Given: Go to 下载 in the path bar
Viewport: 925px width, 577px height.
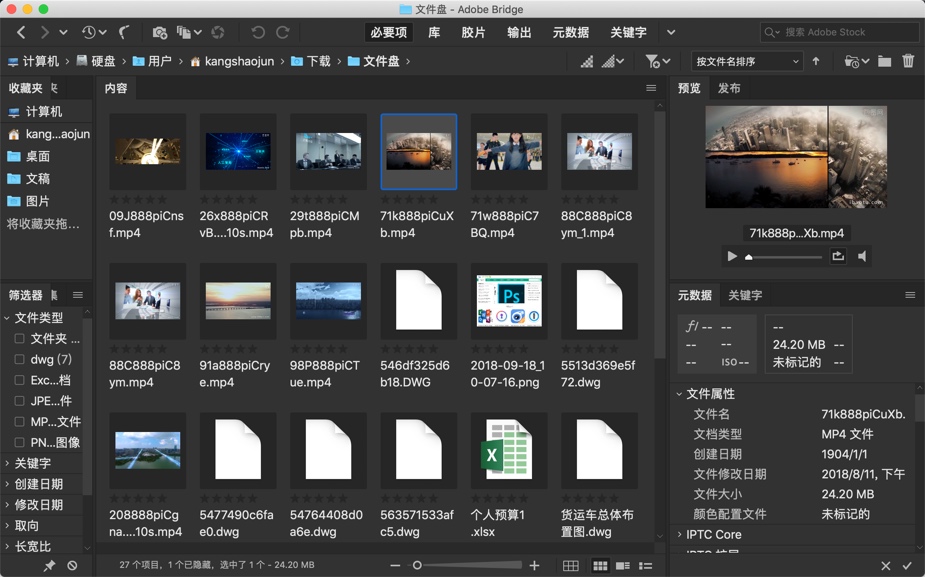Looking at the screenshot, I should point(311,61).
